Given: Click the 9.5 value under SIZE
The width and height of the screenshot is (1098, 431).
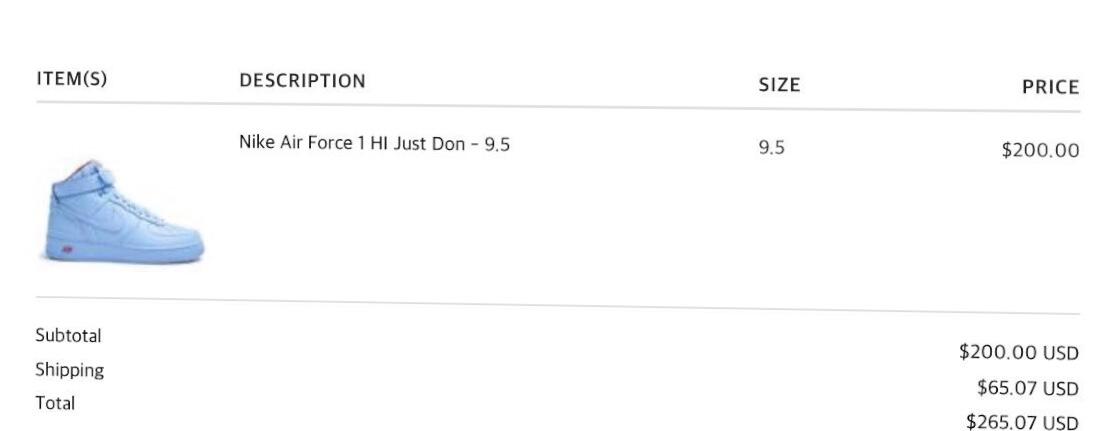Looking at the screenshot, I should (x=771, y=148).
